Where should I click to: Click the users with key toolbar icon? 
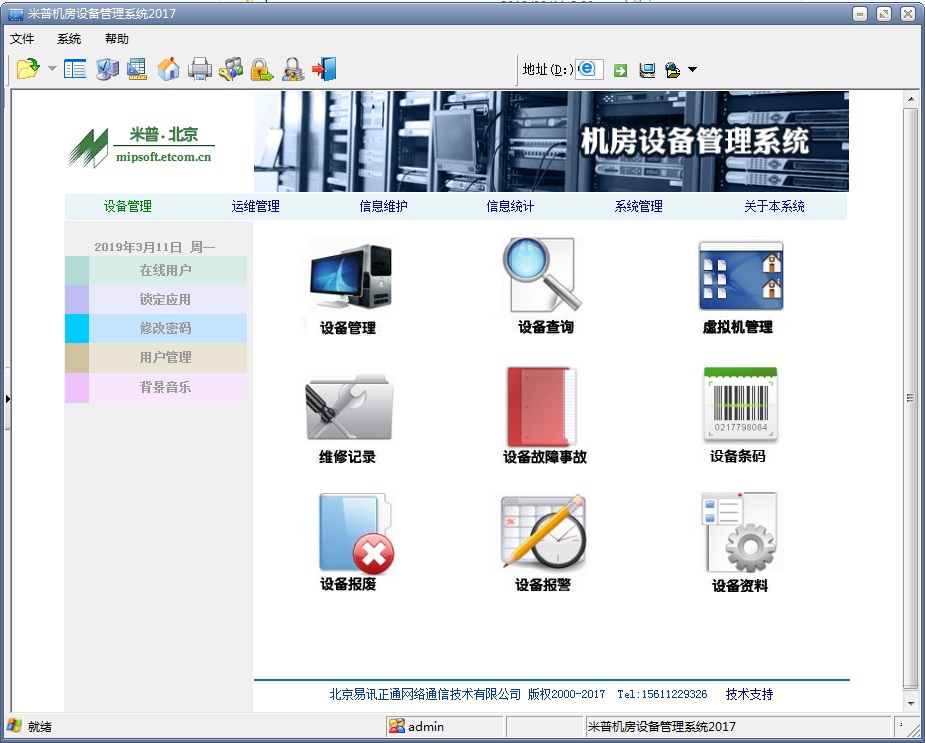click(231, 69)
